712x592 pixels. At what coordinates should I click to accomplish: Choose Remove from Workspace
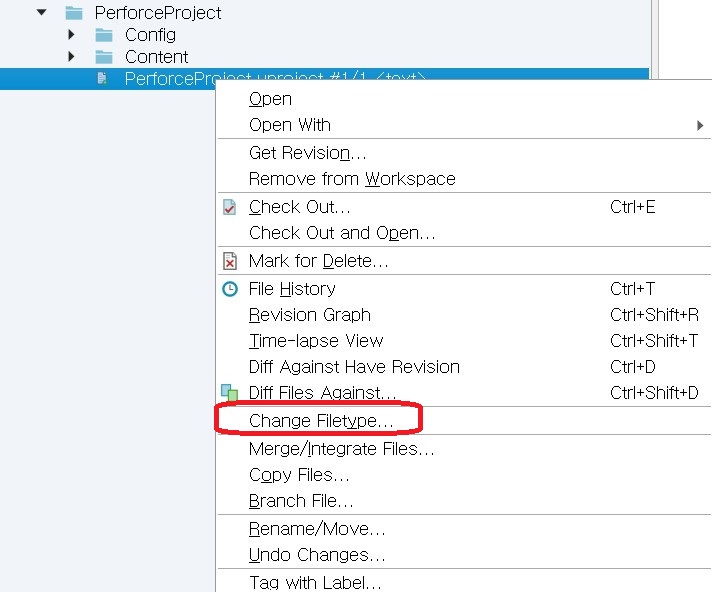[352, 179]
